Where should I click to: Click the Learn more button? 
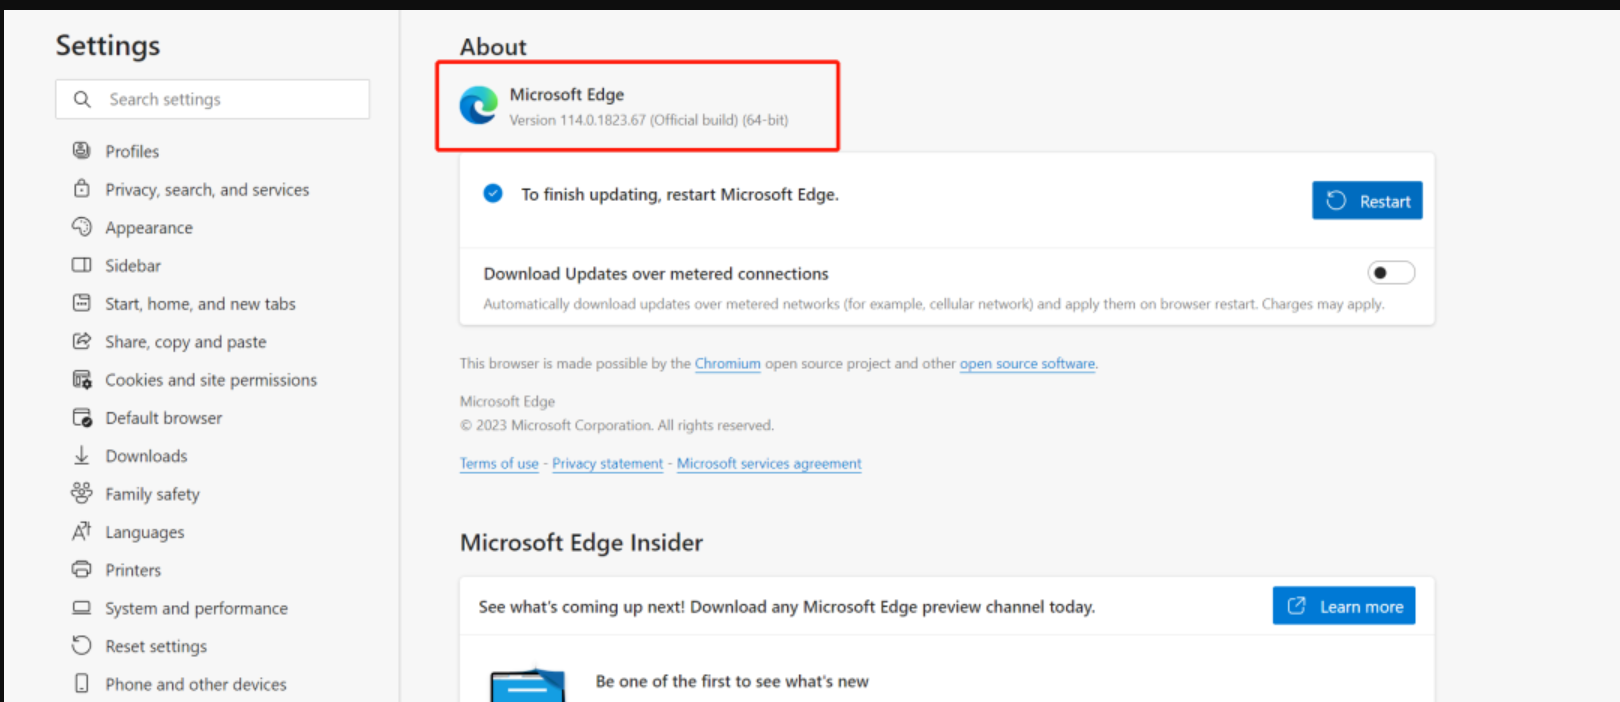(1344, 605)
